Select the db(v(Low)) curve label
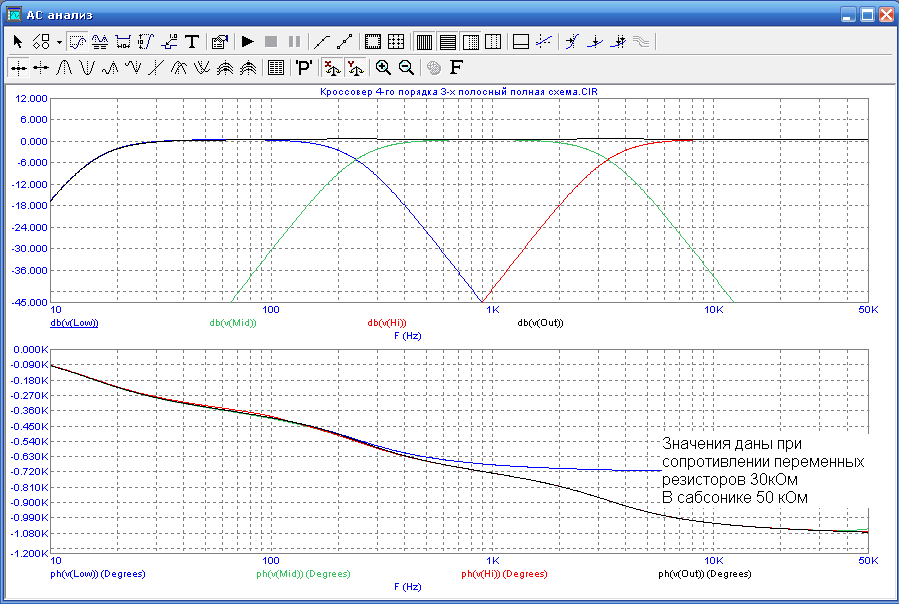The height and width of the screenshot is (604, 899). [x=73, y=323]
